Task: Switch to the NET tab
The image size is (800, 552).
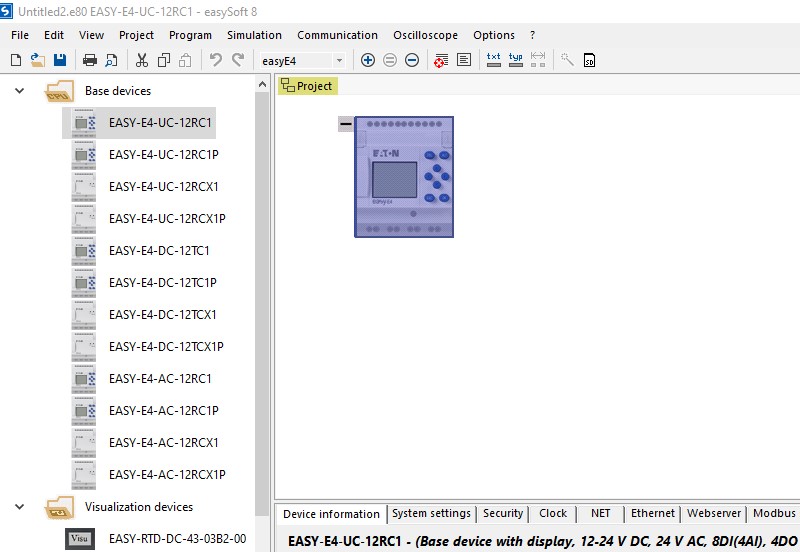Action: (x=601, y=513)
